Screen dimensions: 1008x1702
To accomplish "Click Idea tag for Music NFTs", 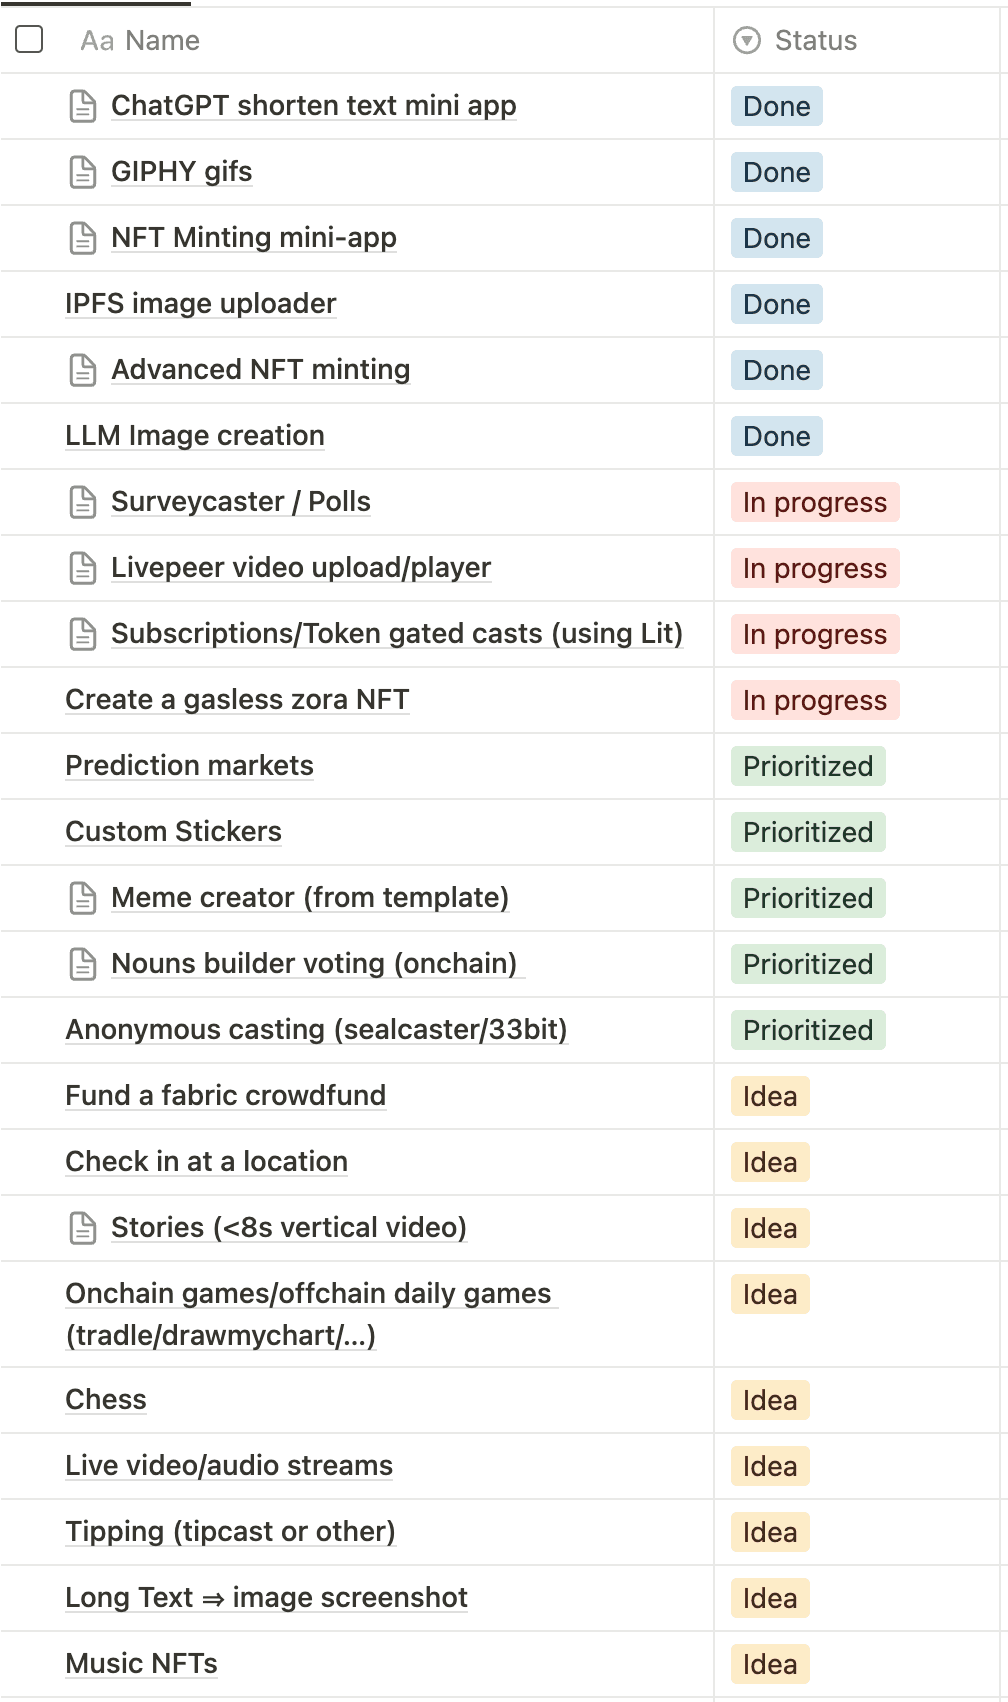I will pyautogui.click(x=769, y=1664).
